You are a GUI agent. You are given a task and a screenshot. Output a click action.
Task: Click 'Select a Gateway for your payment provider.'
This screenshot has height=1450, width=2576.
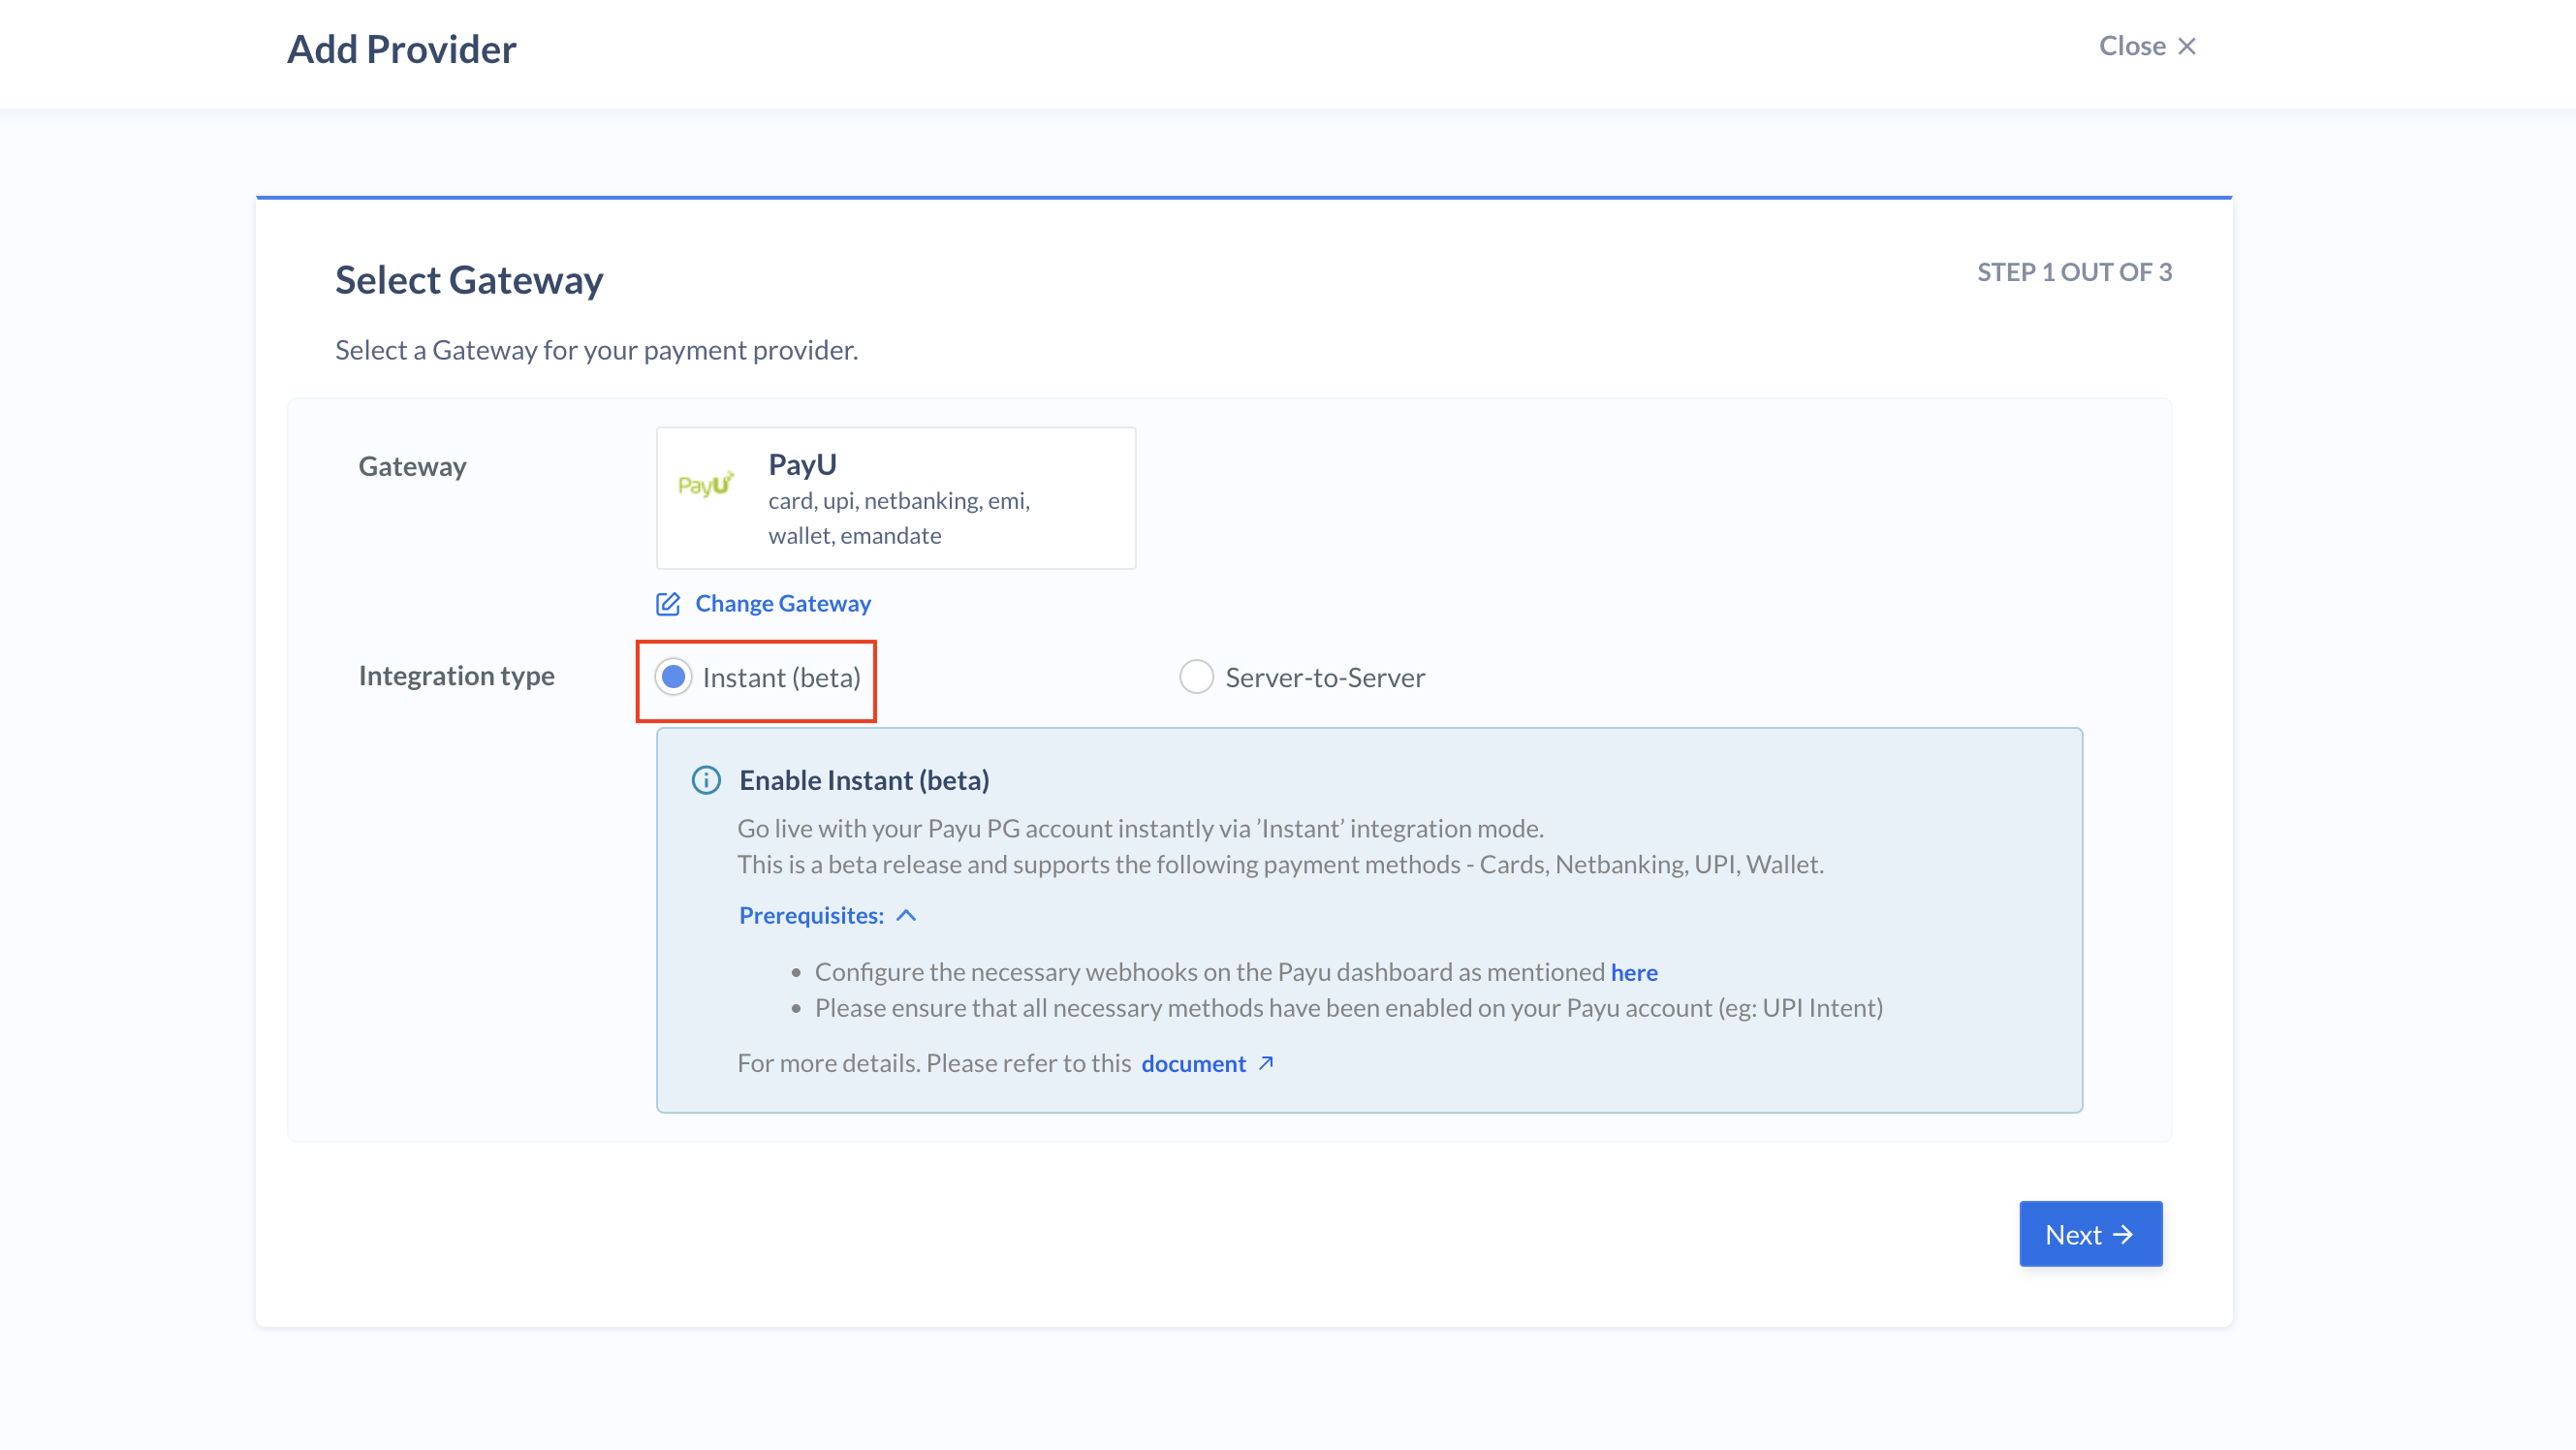point(597,350)
